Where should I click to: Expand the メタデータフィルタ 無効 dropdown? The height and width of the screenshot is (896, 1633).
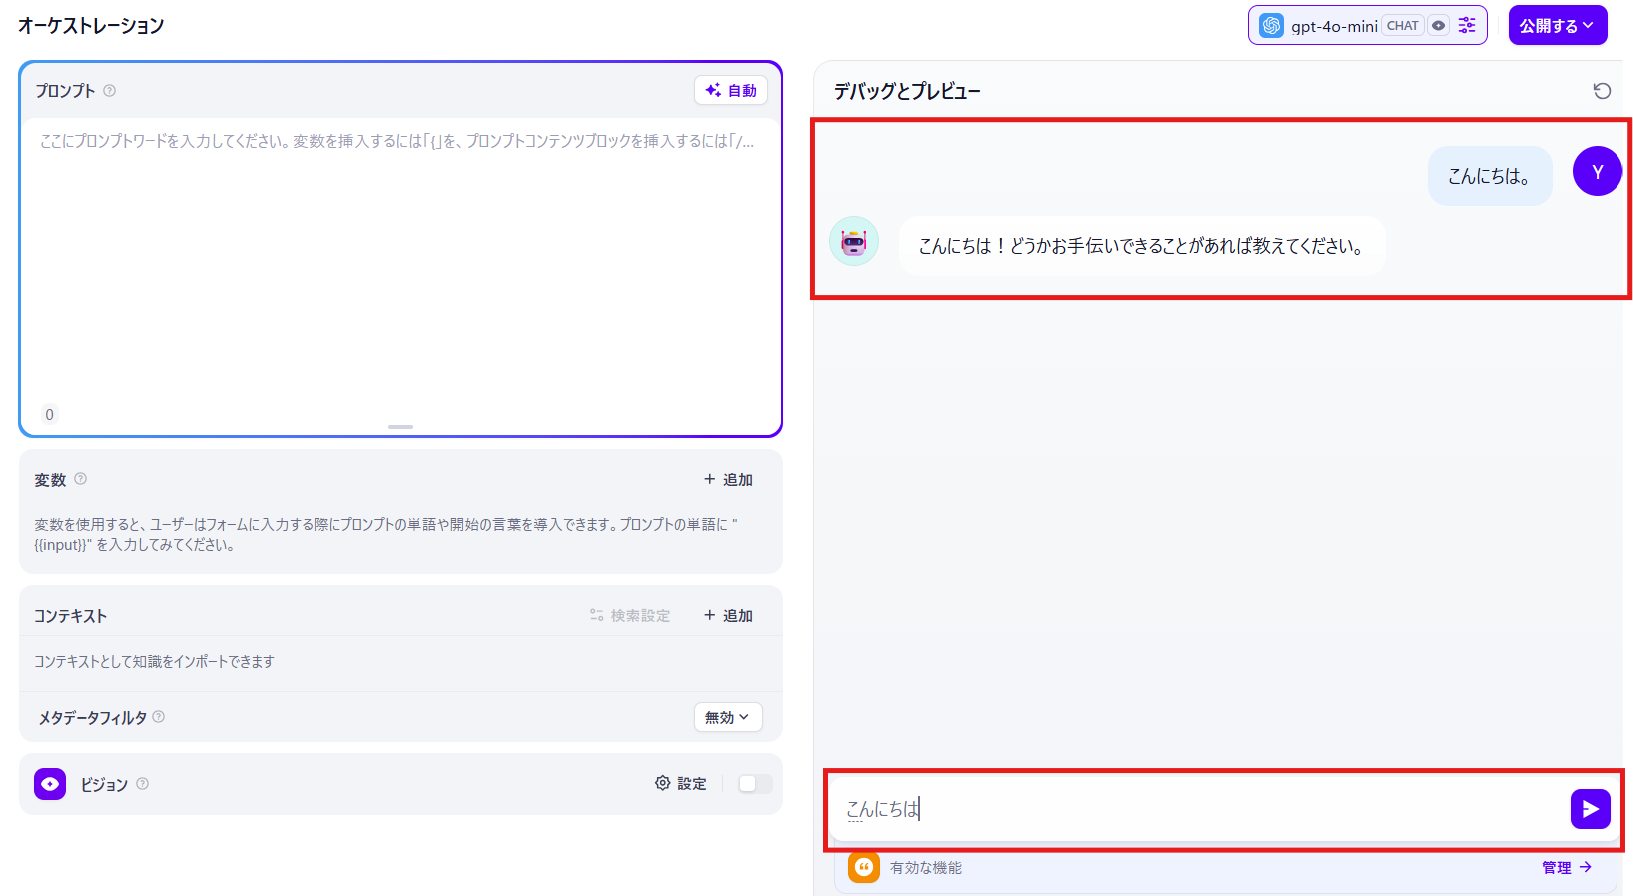click(727, 717)
